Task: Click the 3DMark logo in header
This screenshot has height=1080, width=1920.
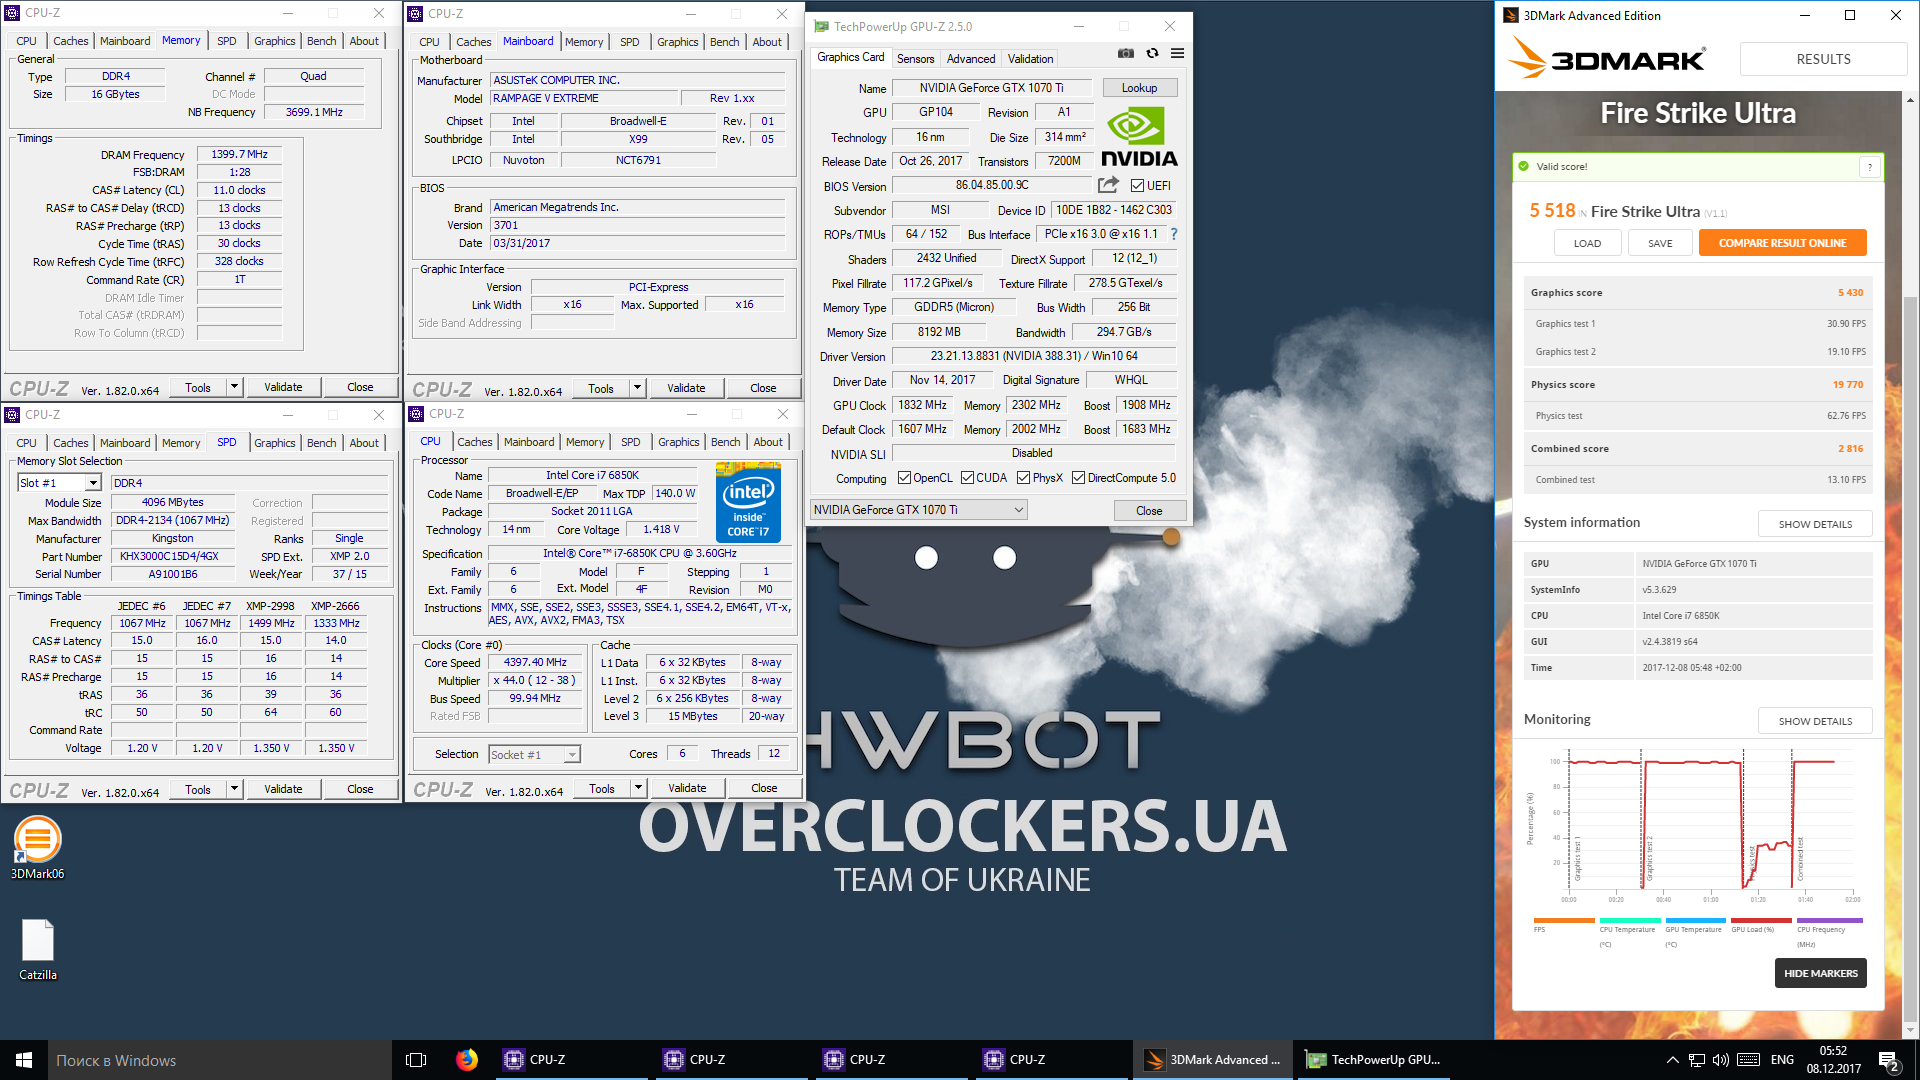Action: coord(1606,59)
